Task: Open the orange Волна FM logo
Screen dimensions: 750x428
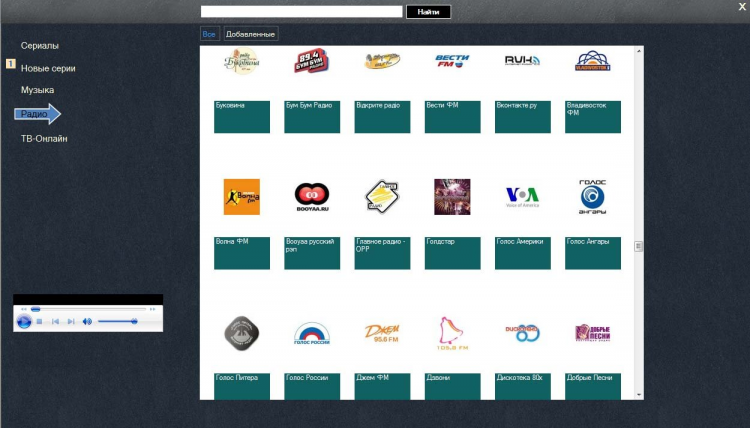Action: (242, 197)
